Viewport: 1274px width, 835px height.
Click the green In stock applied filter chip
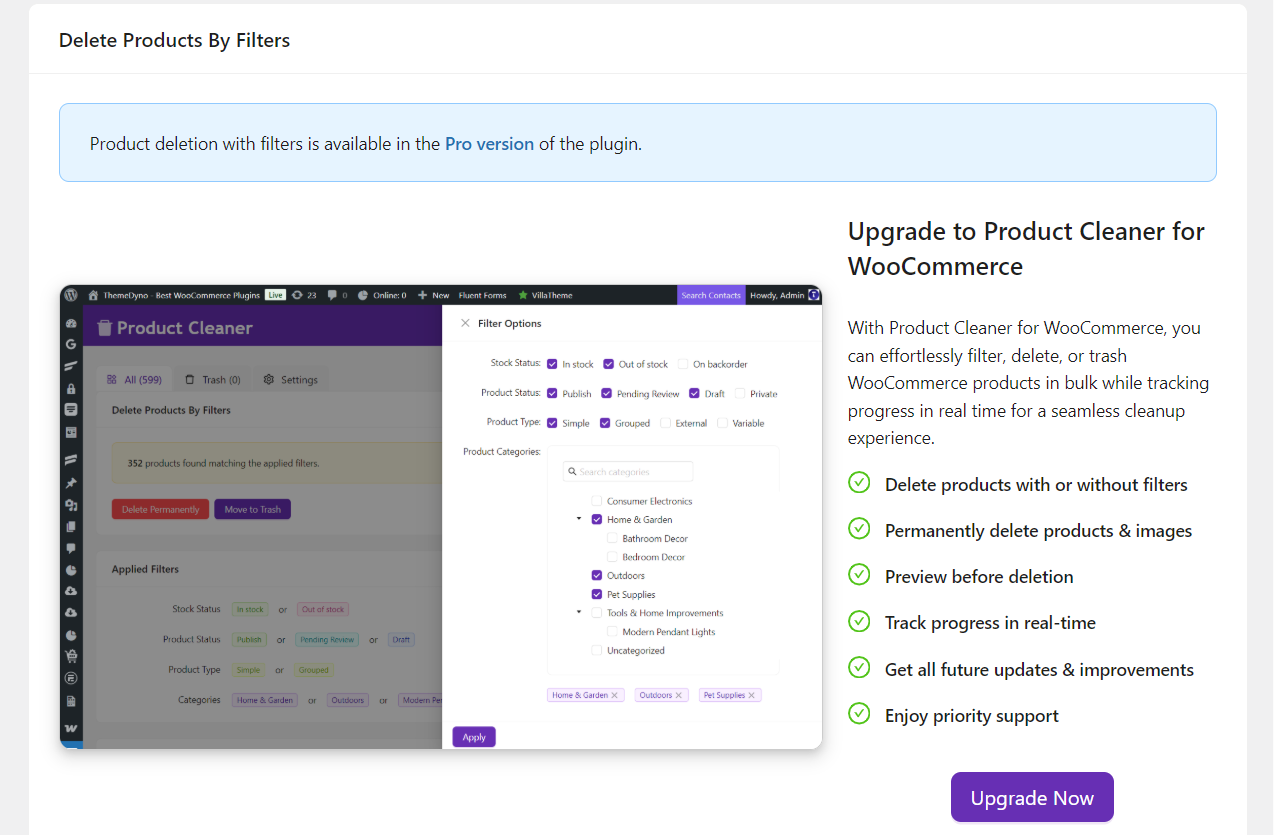point(250,609)
